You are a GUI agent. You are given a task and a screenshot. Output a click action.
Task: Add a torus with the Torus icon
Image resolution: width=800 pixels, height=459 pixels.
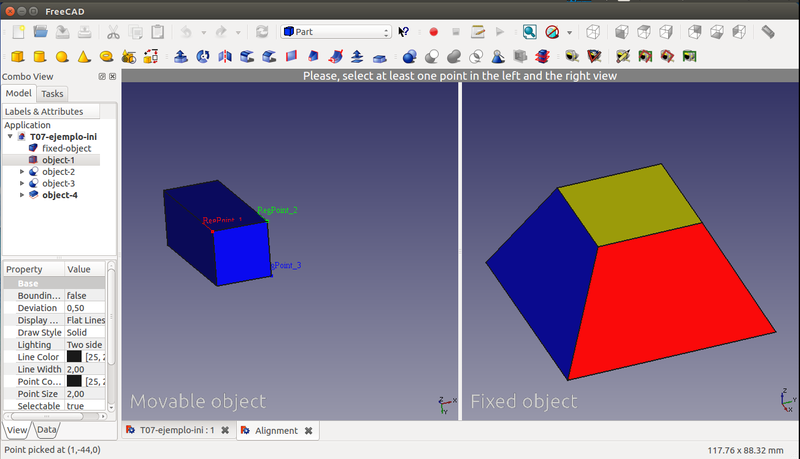(106, 56)
